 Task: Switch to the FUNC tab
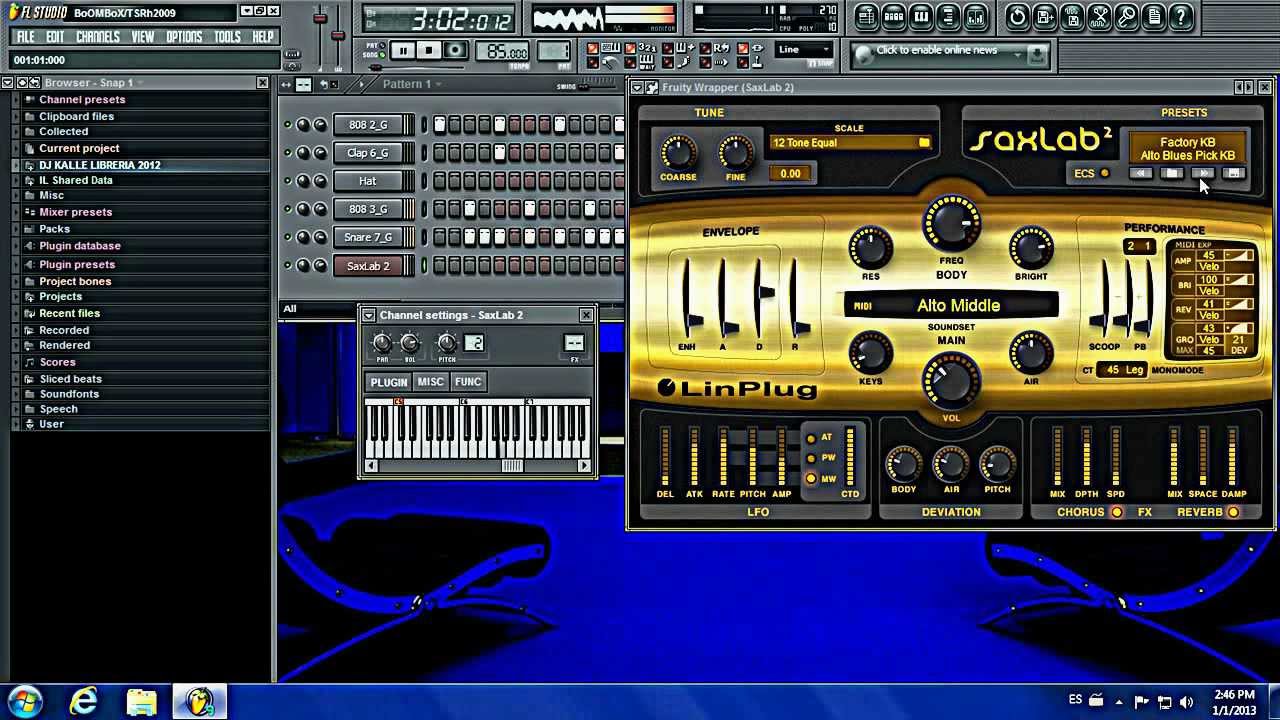click(468, 382)
